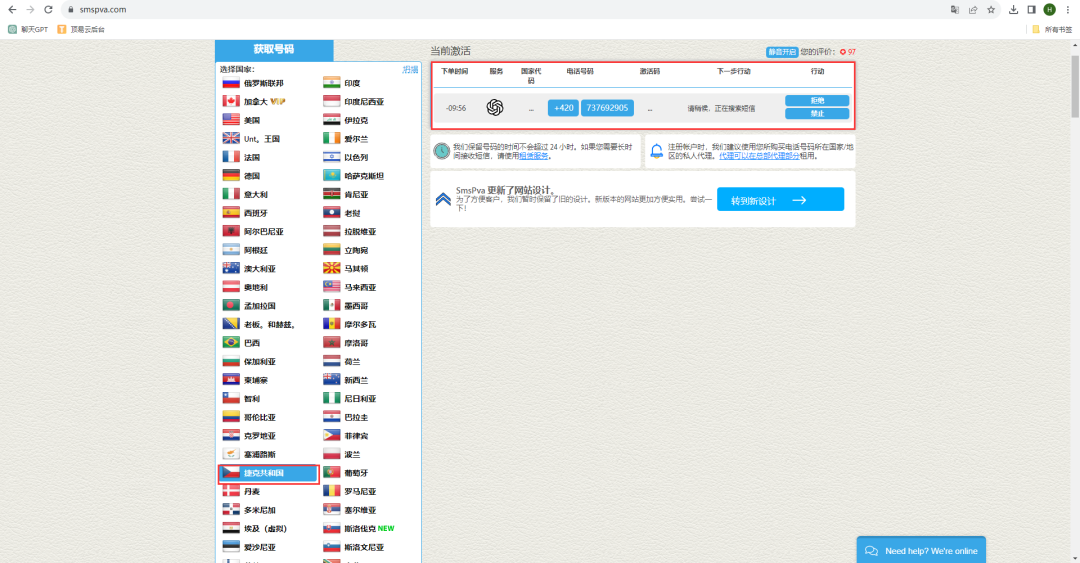Open the green profile avatar 'H'
The image size is (1080, 563).
point(1049,10)
